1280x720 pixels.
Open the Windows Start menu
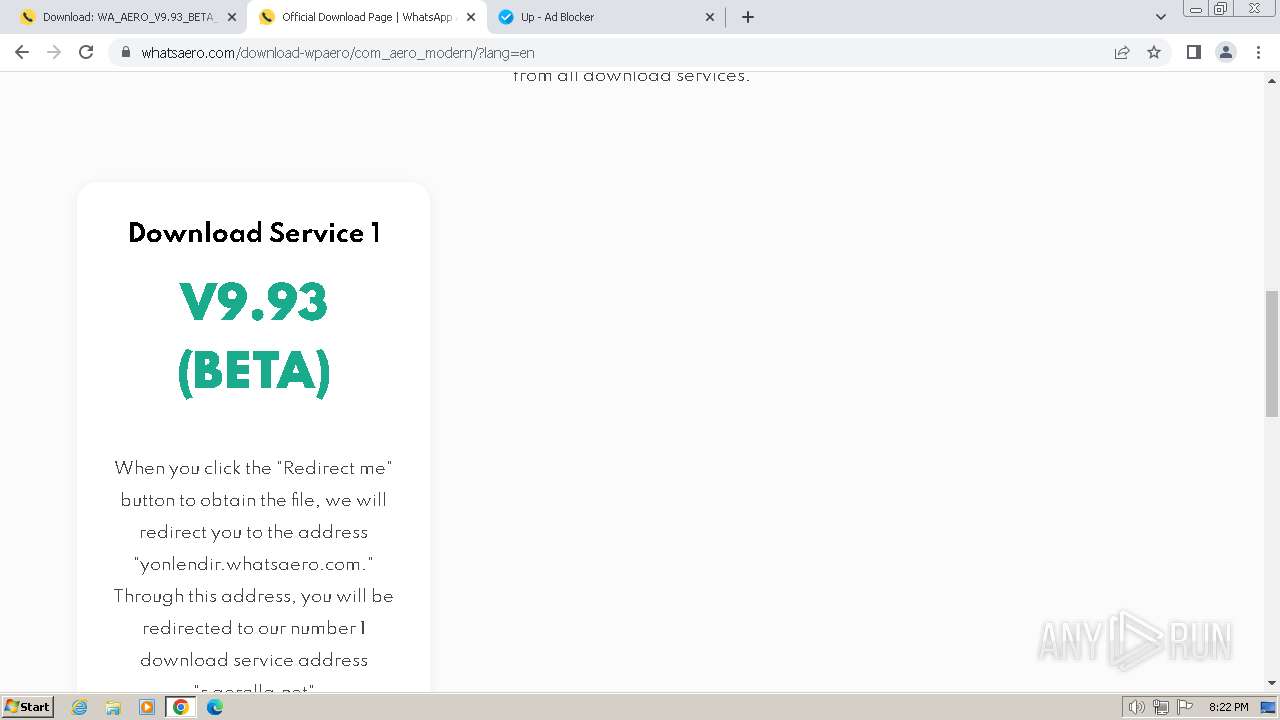[x=27, y=706]
